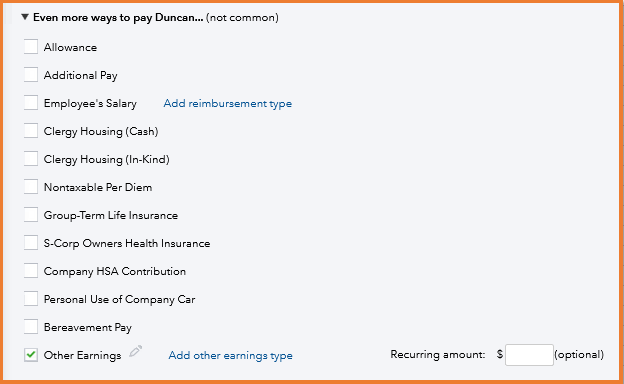The image size is (624, 384).
Task: Tick Group-Term Life Insurance checkbox
Action: tap(31, 214)
